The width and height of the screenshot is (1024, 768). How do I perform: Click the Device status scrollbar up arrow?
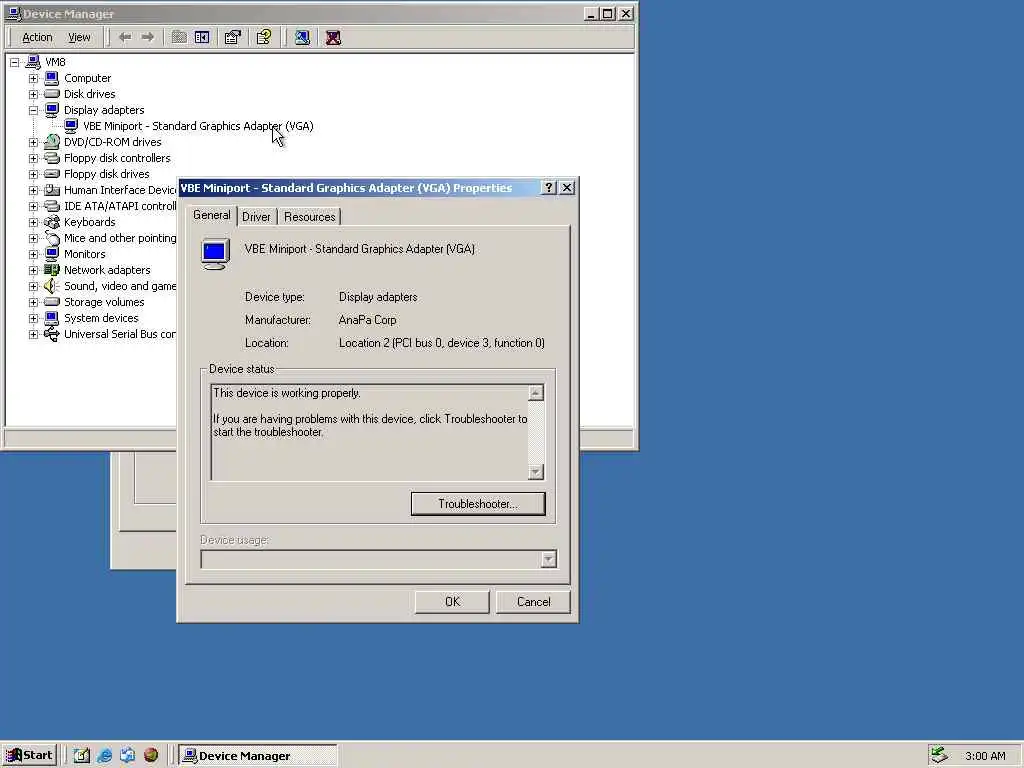pyautogui.click(x=536, y=392)
